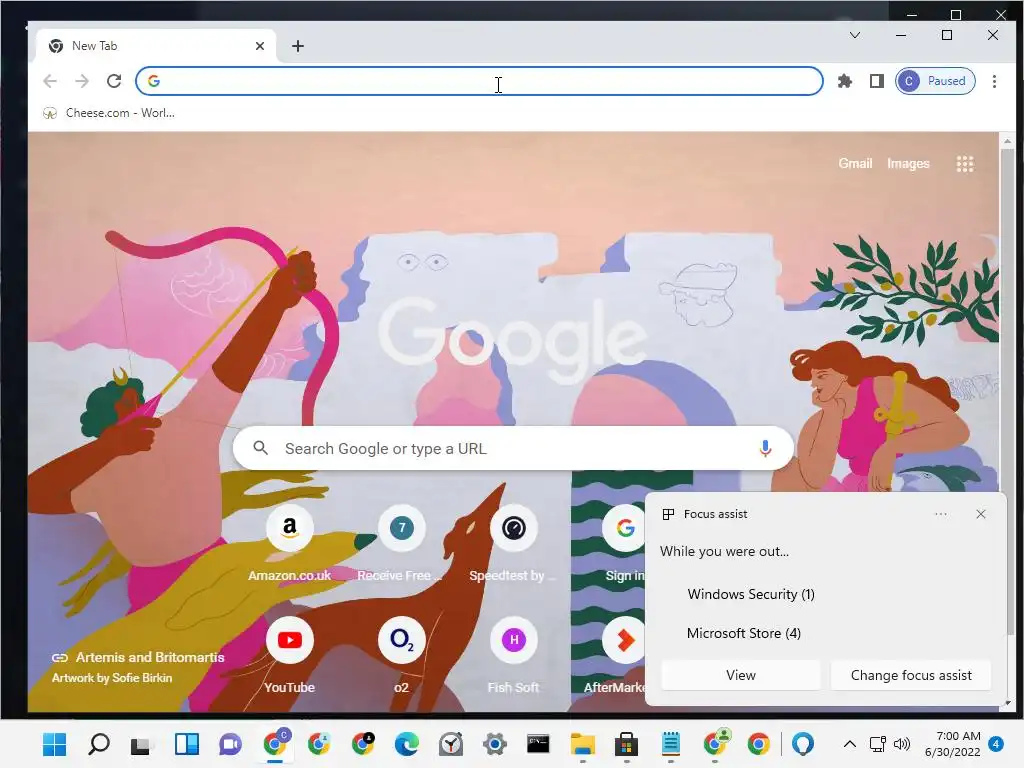This screenshot has width=1024, height=768.
Task: Click Windows Security (1) entry
Action: [x=751, y=594]
